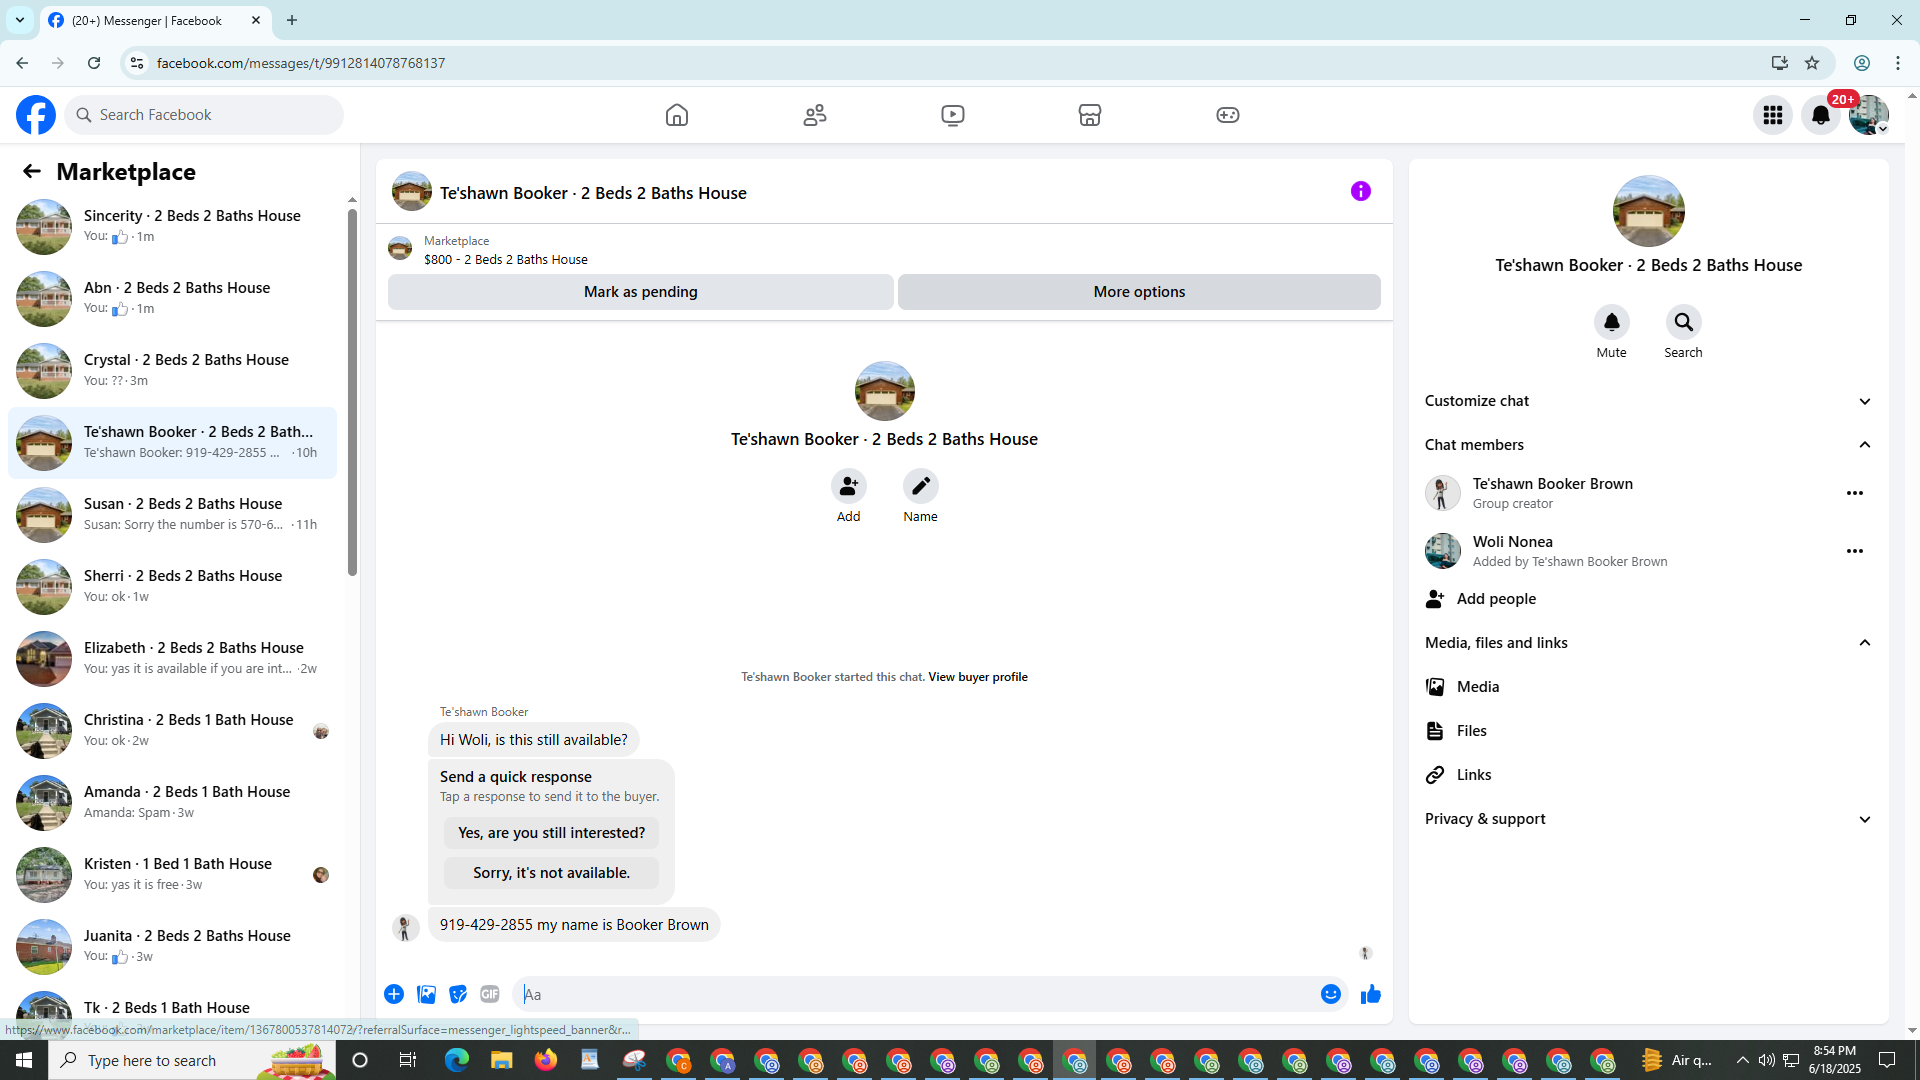Click More options button

click(1139, 292)
